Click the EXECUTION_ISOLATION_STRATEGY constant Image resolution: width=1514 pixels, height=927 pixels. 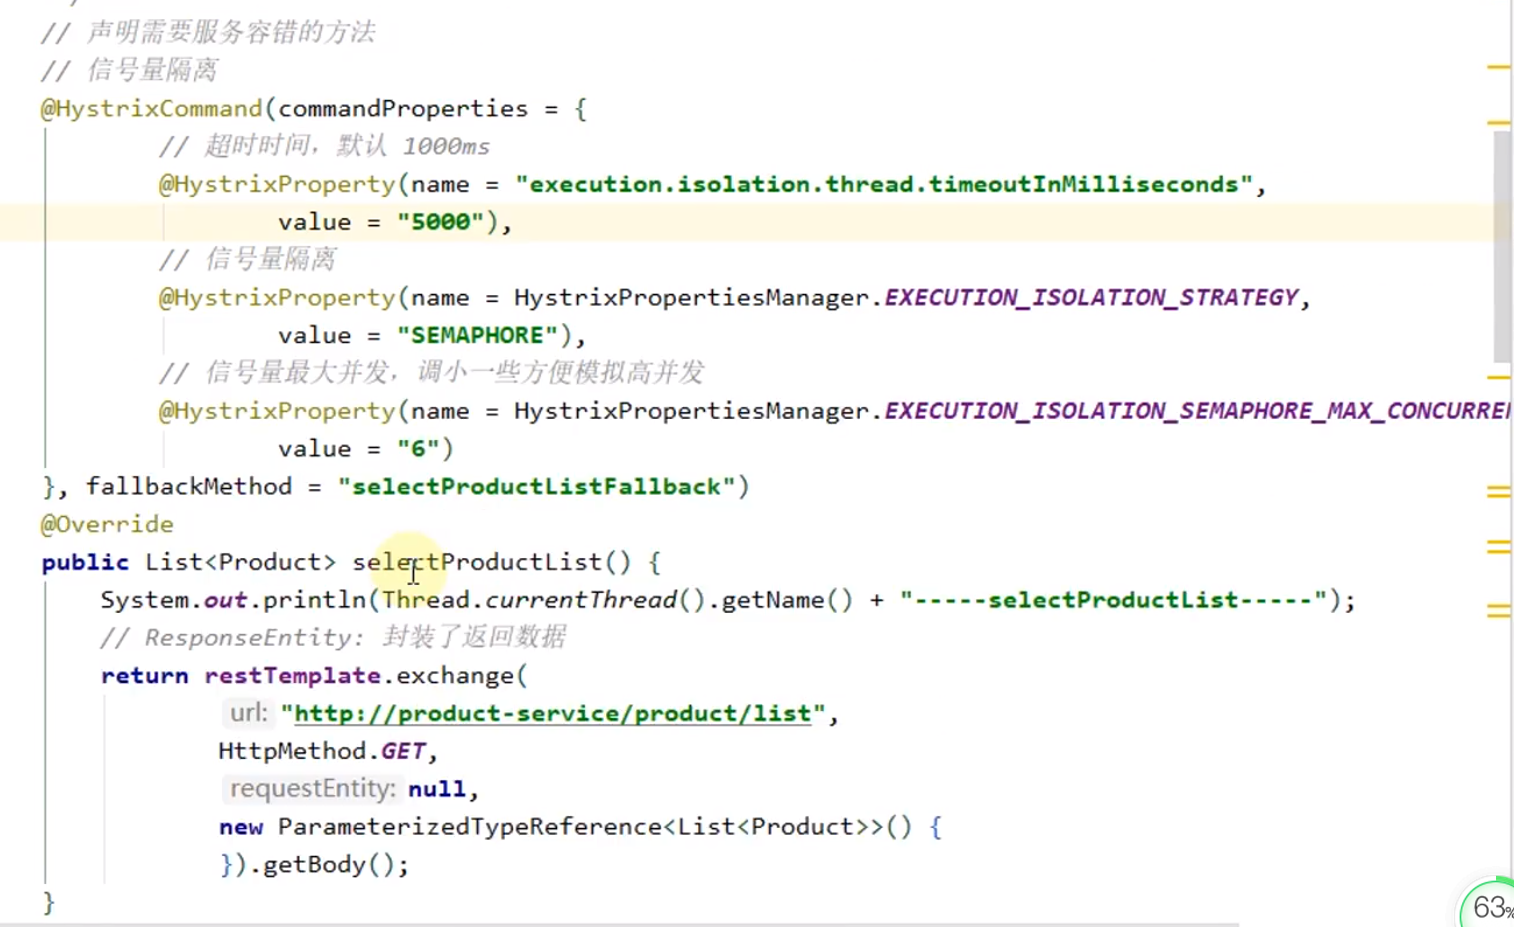[x=1091, y=298]
